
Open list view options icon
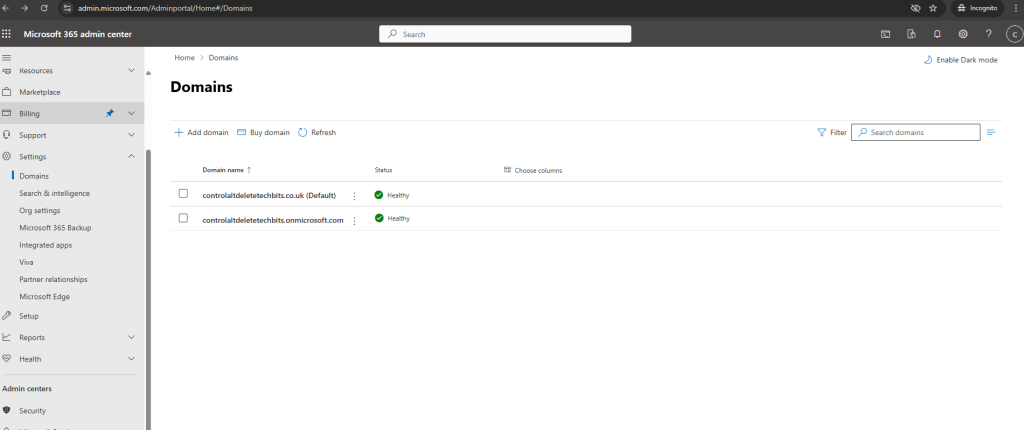click(991, 132)
